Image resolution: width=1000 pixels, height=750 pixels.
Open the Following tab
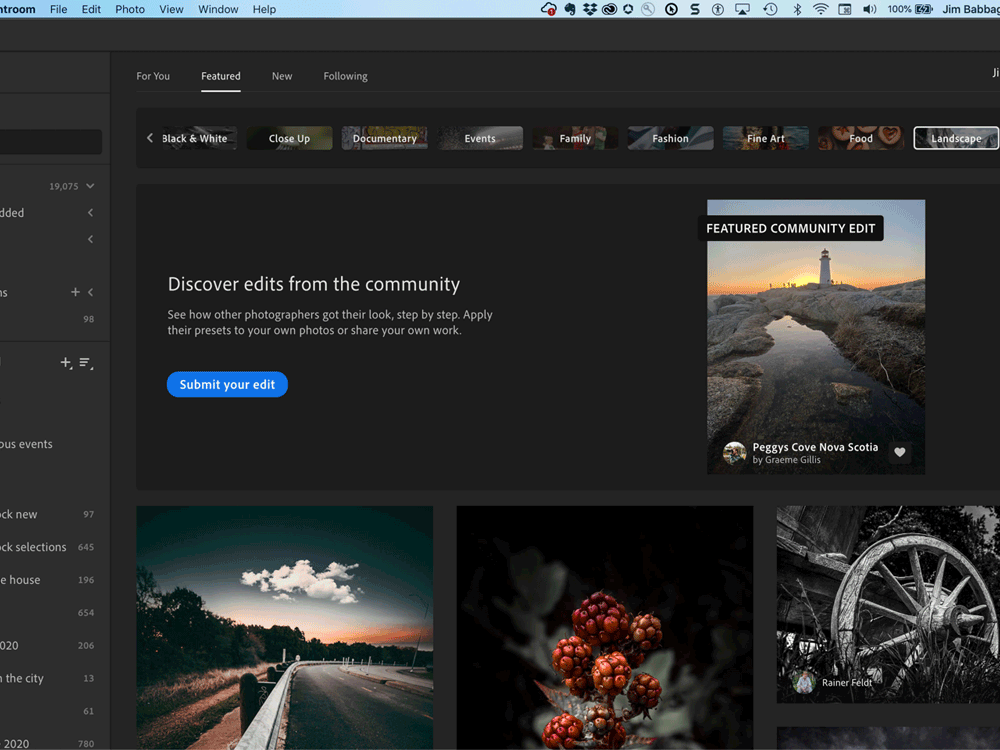(x=345, y=76)
